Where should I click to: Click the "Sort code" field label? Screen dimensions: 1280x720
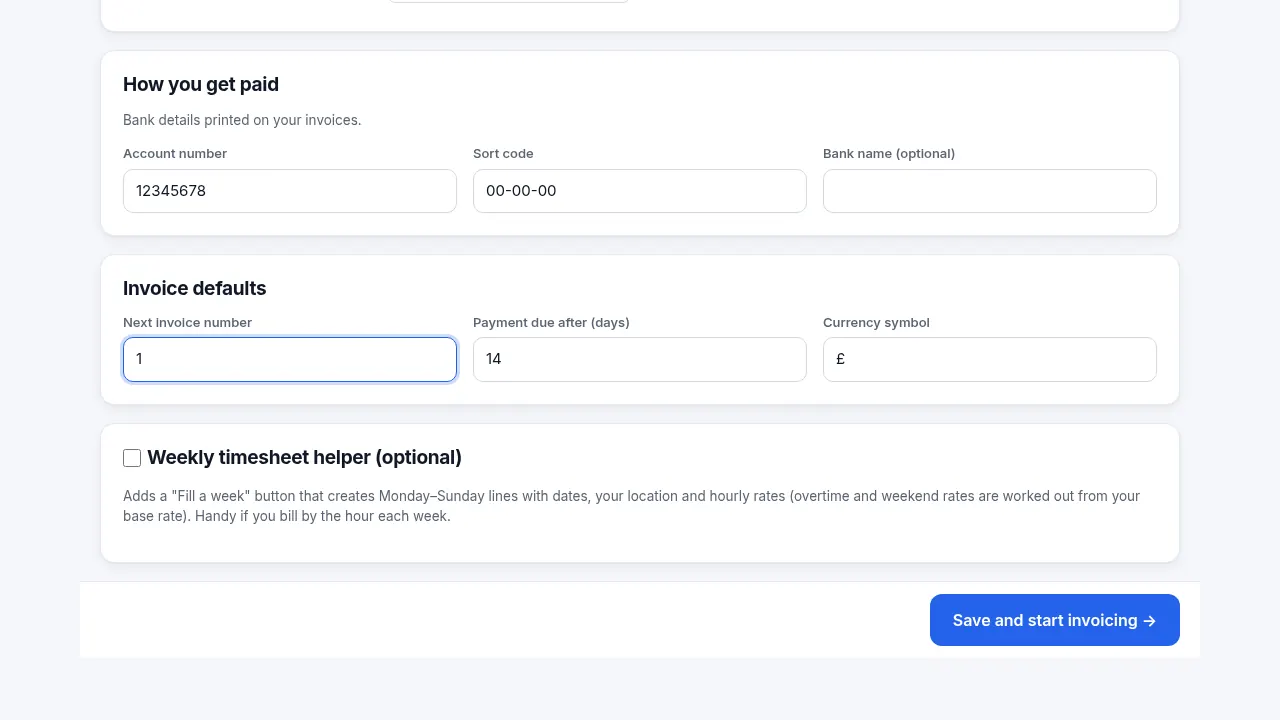pyautogui.click(x=503, y=153)
